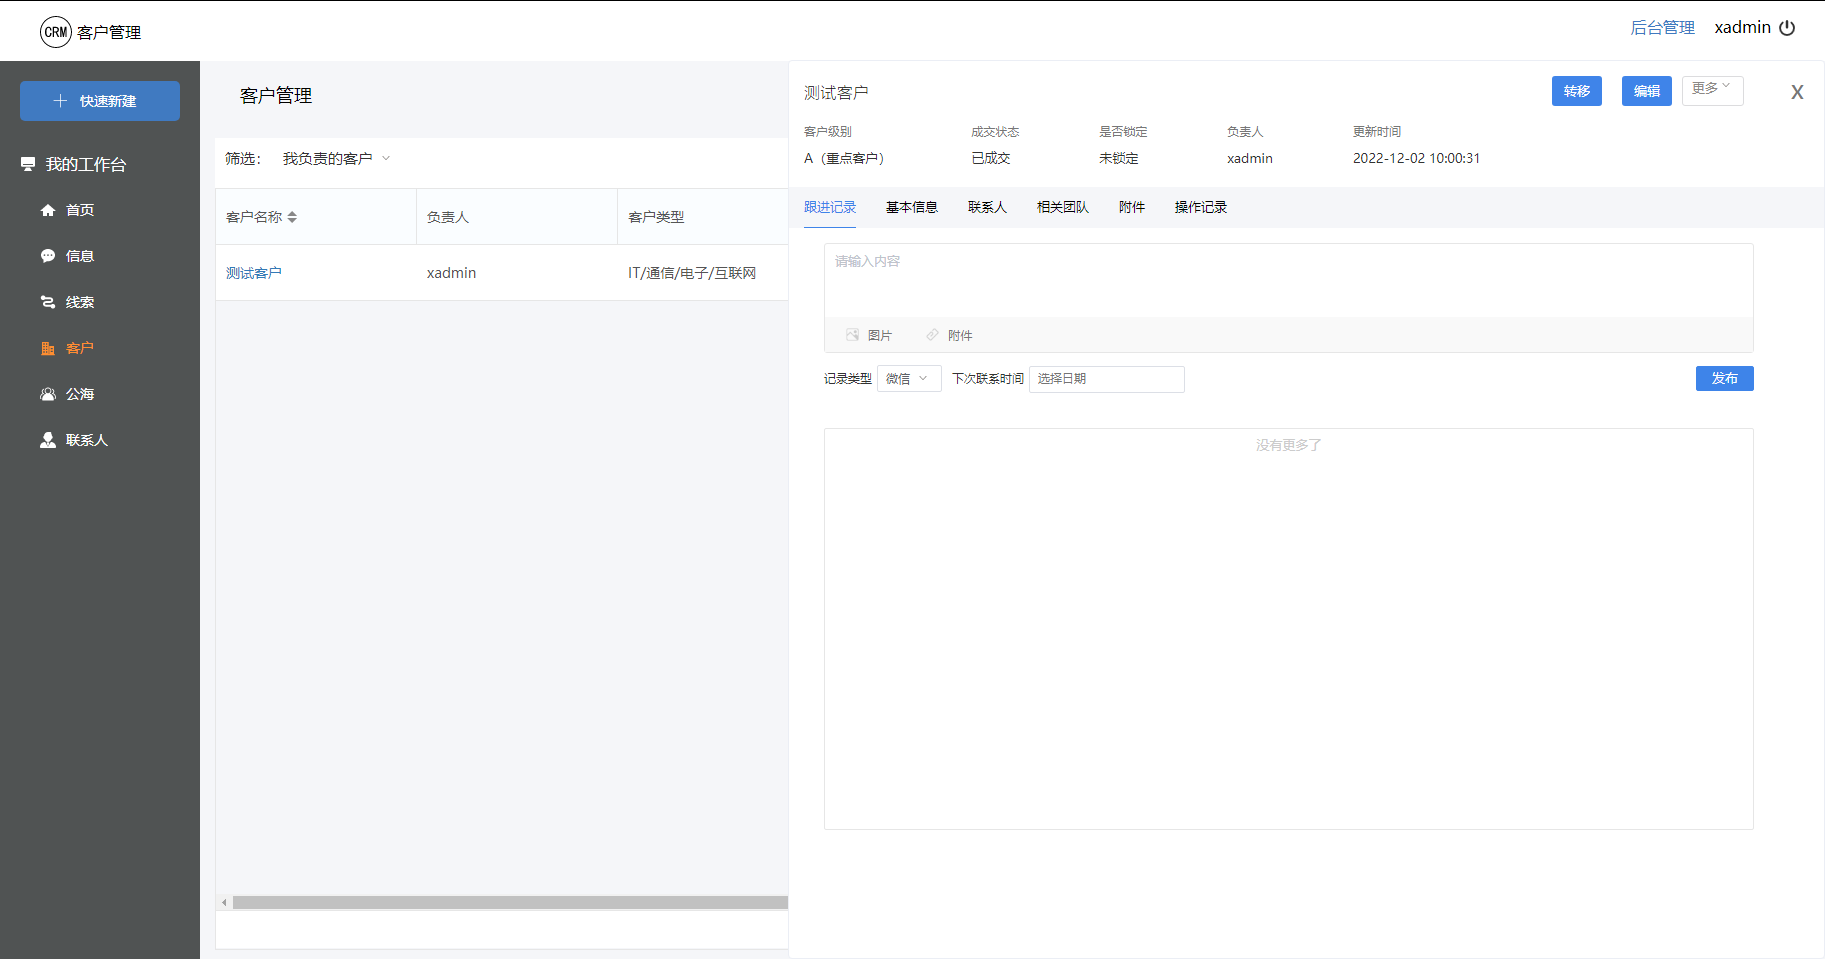Click the 转移 transfer button
The width and height of the screenshot is (1825, 959).
(x=1576, y=91)
